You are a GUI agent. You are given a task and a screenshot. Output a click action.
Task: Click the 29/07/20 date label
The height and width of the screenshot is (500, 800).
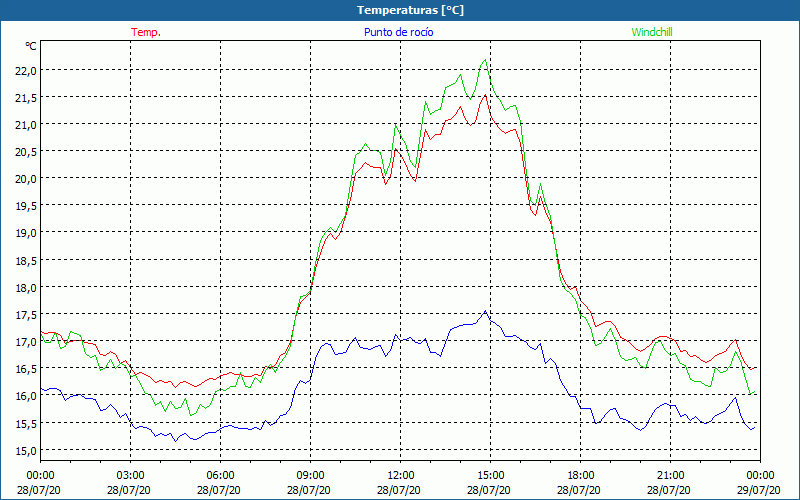pyautogui.click(x=759, y=490)
